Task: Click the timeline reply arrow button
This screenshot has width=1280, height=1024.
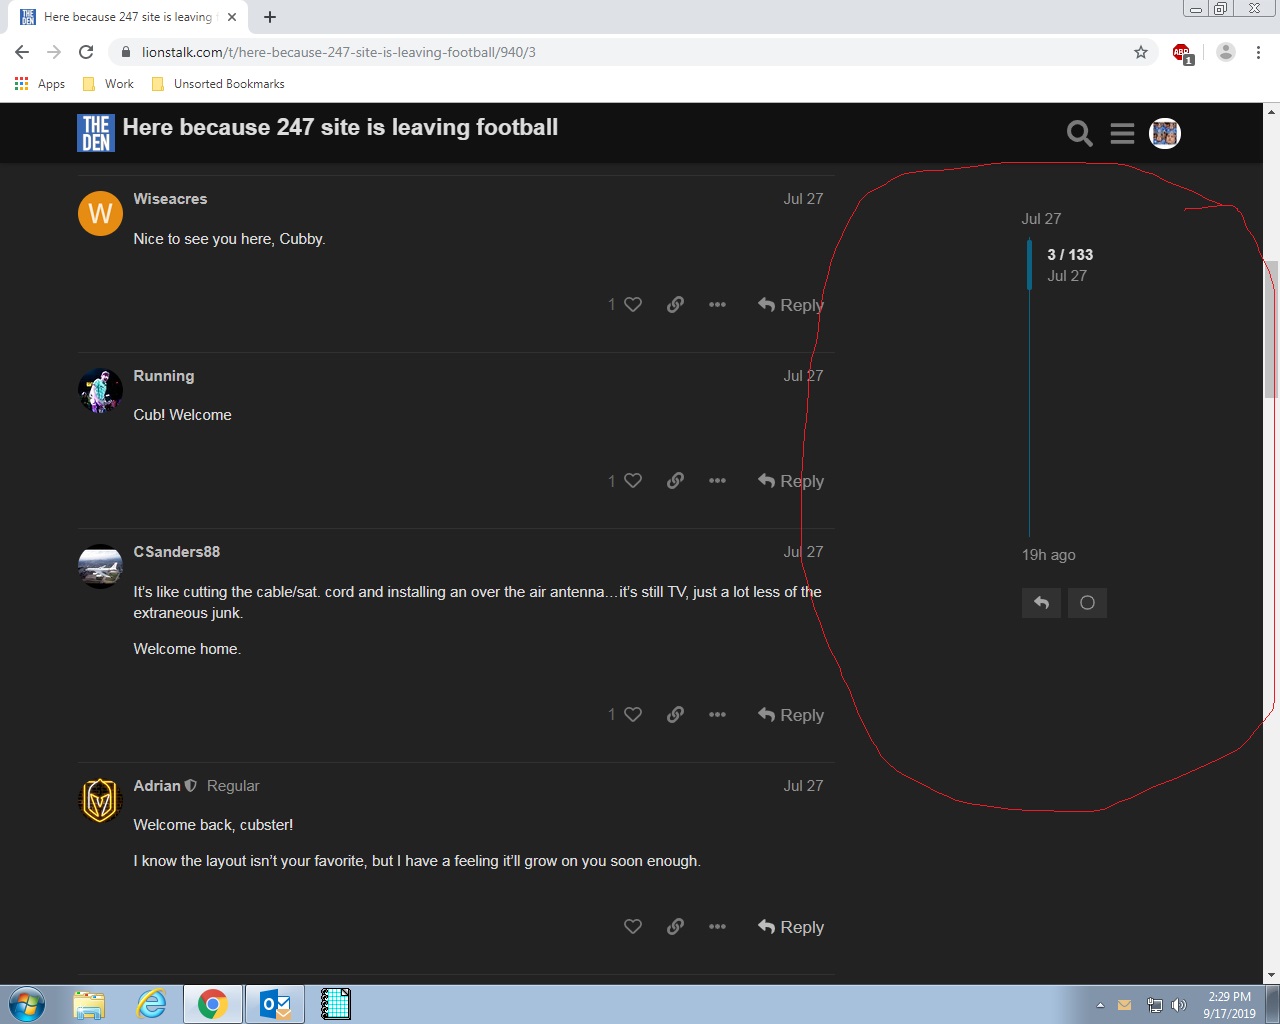Action: coord(1041,603)
